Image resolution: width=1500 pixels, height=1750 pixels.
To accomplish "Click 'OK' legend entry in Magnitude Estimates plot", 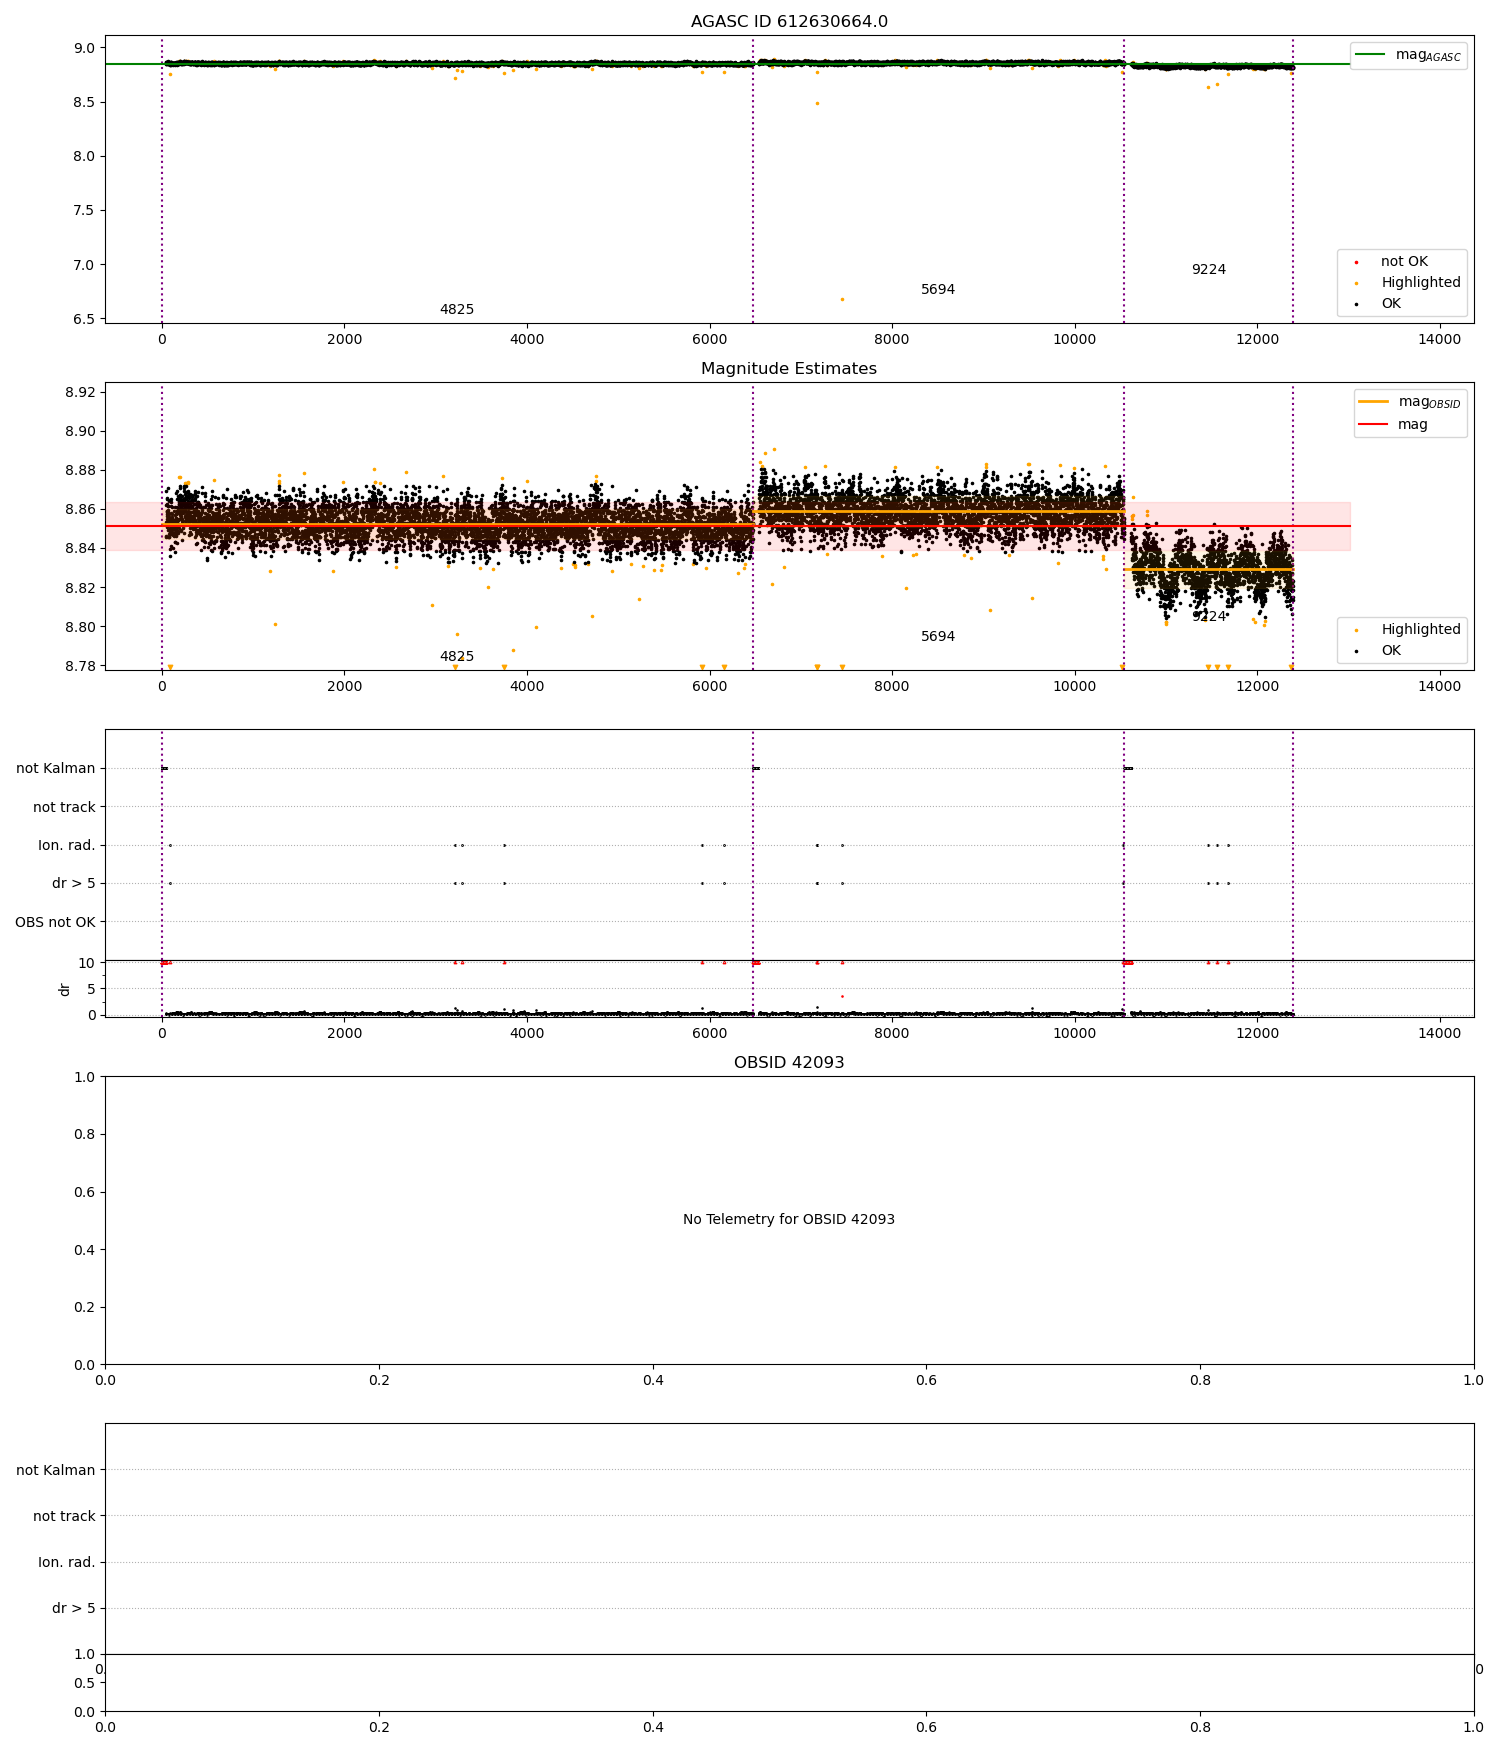I will pyautogui.click(x=1378, y=651).
